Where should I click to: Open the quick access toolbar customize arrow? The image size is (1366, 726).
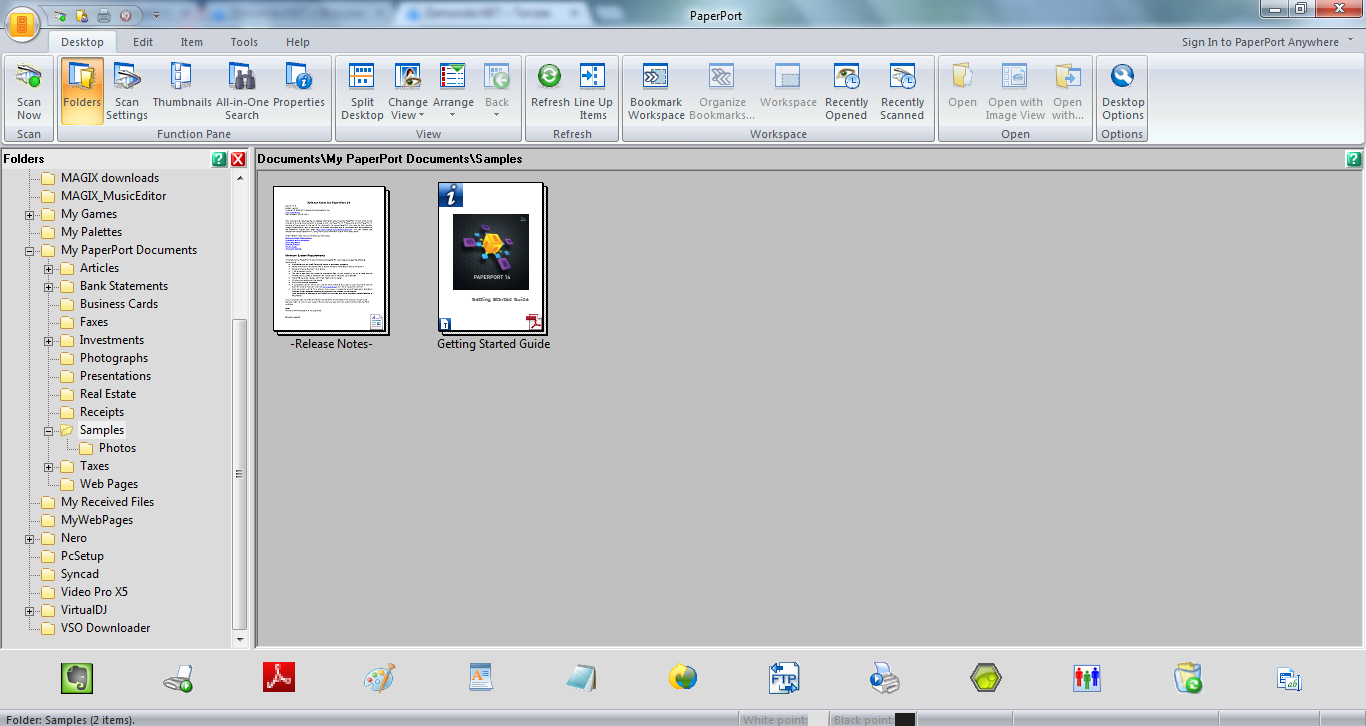pos(156,15)
